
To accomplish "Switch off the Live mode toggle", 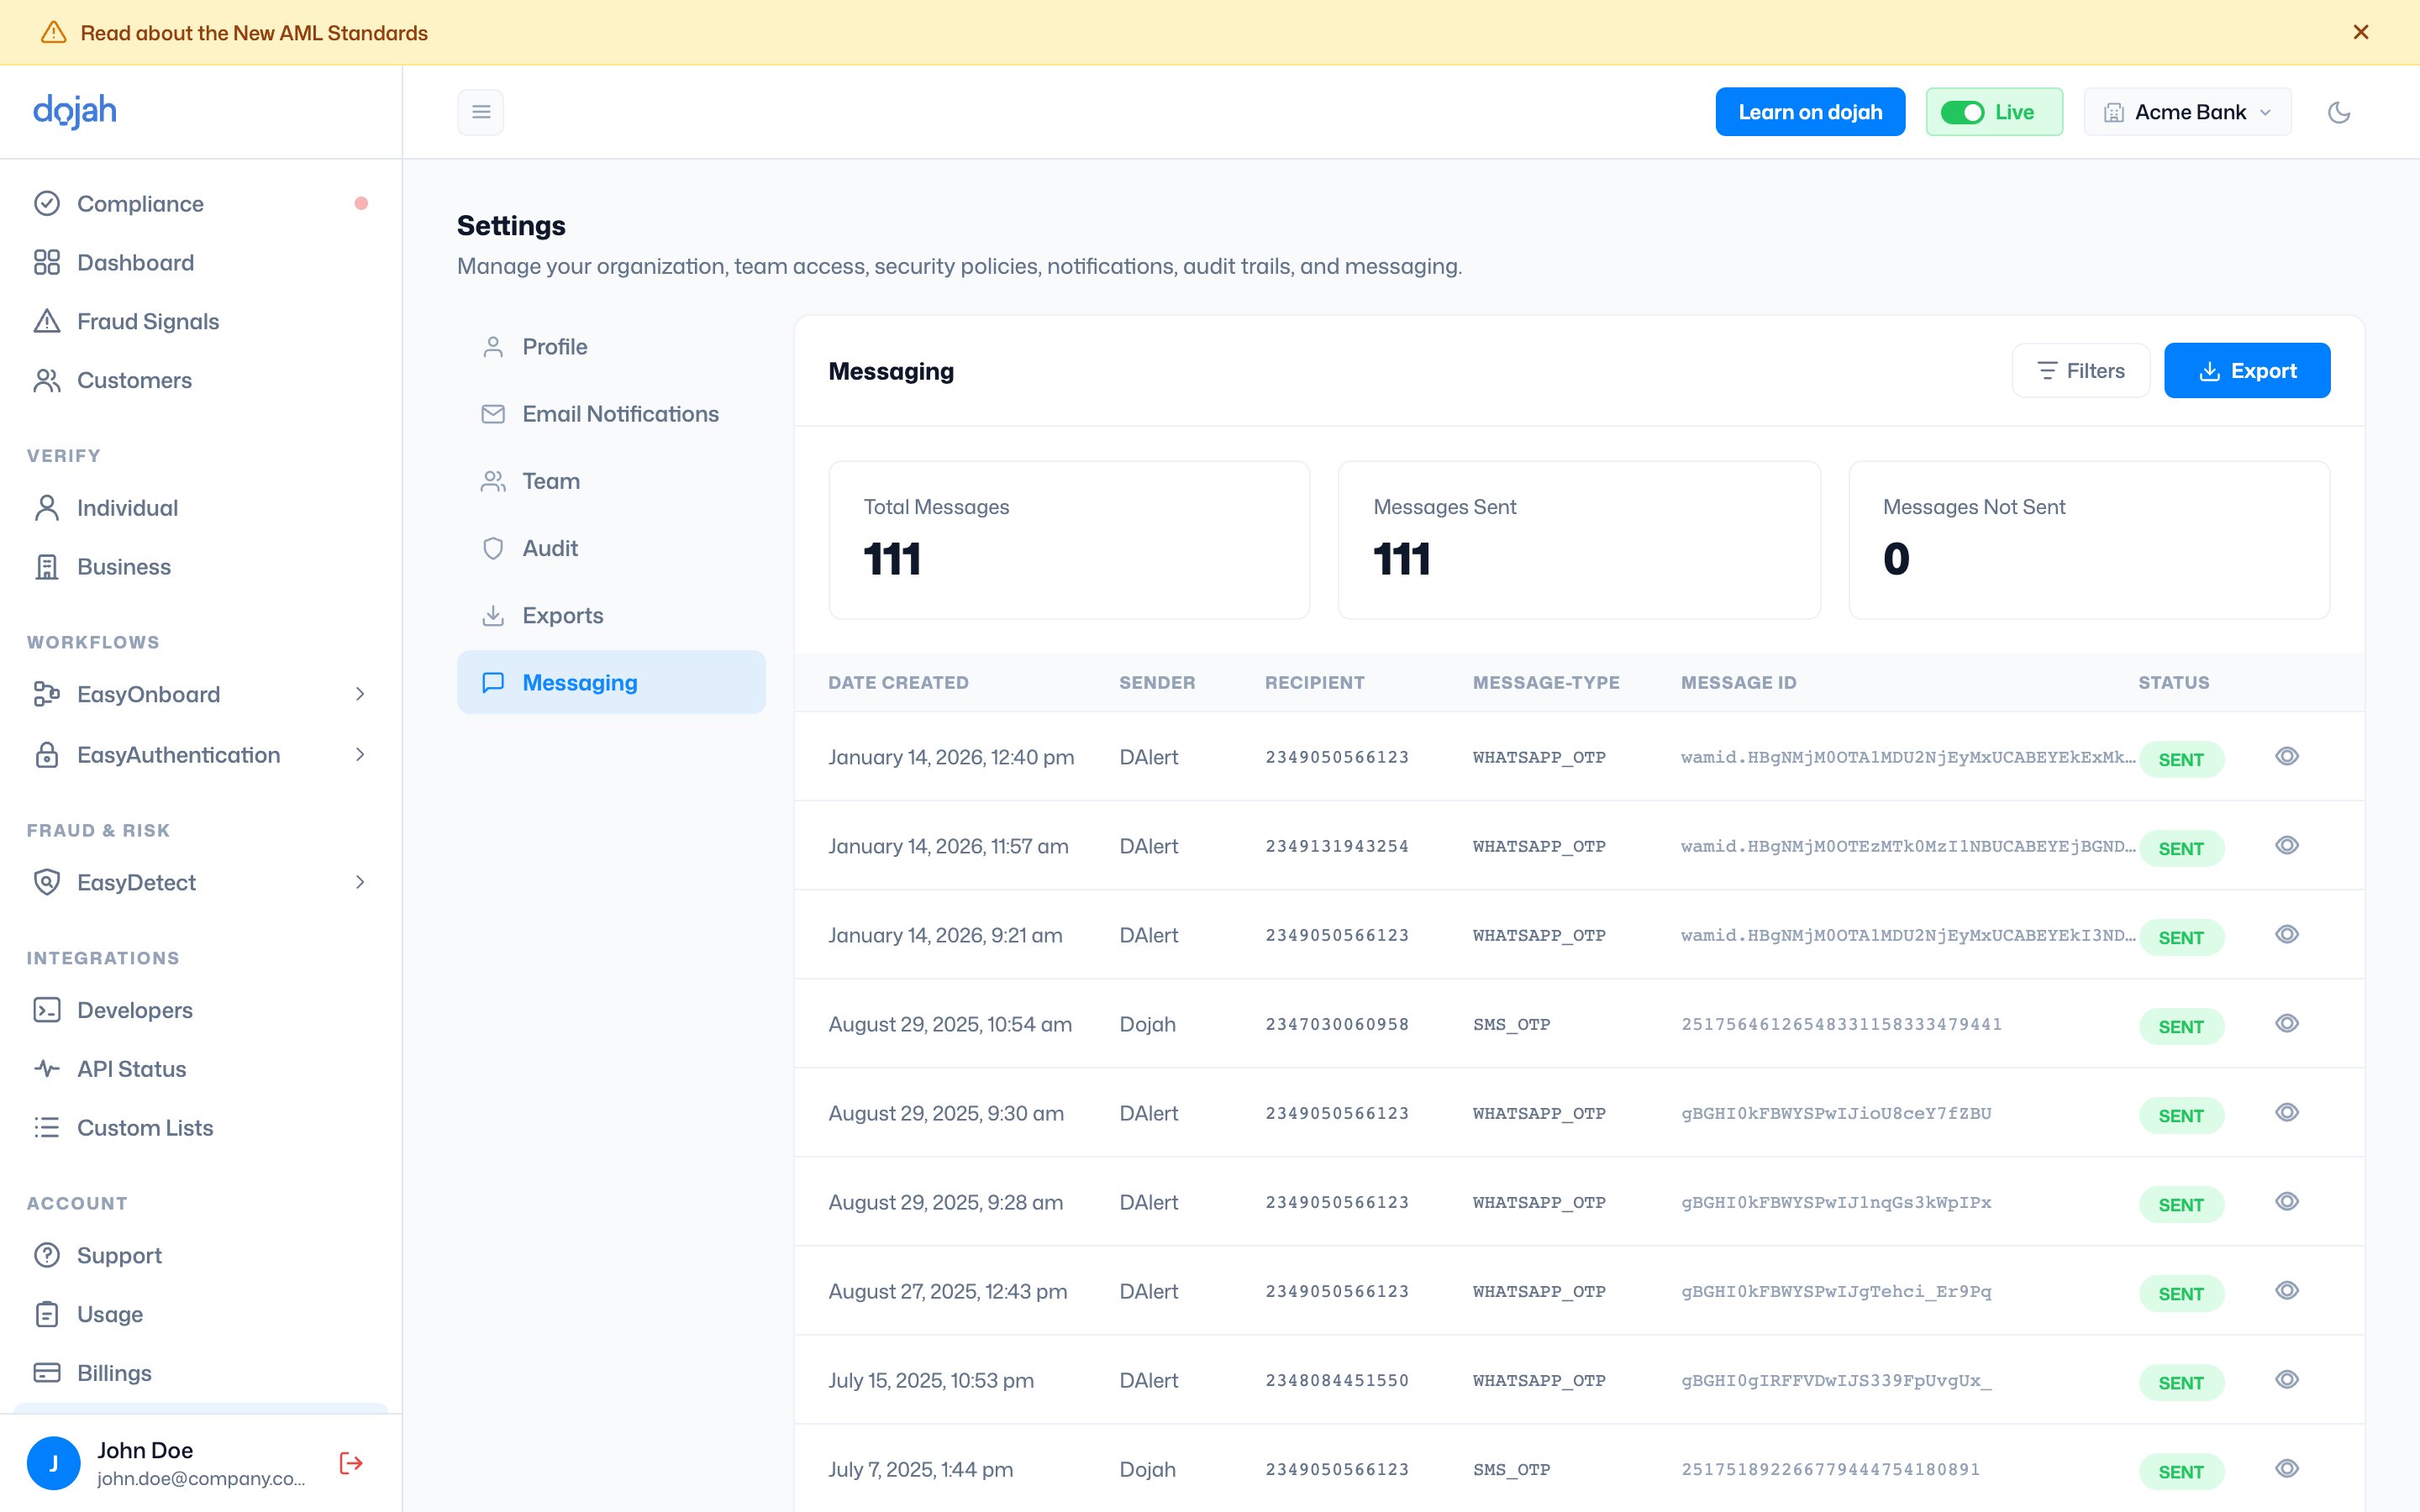I will [1961, 112].
